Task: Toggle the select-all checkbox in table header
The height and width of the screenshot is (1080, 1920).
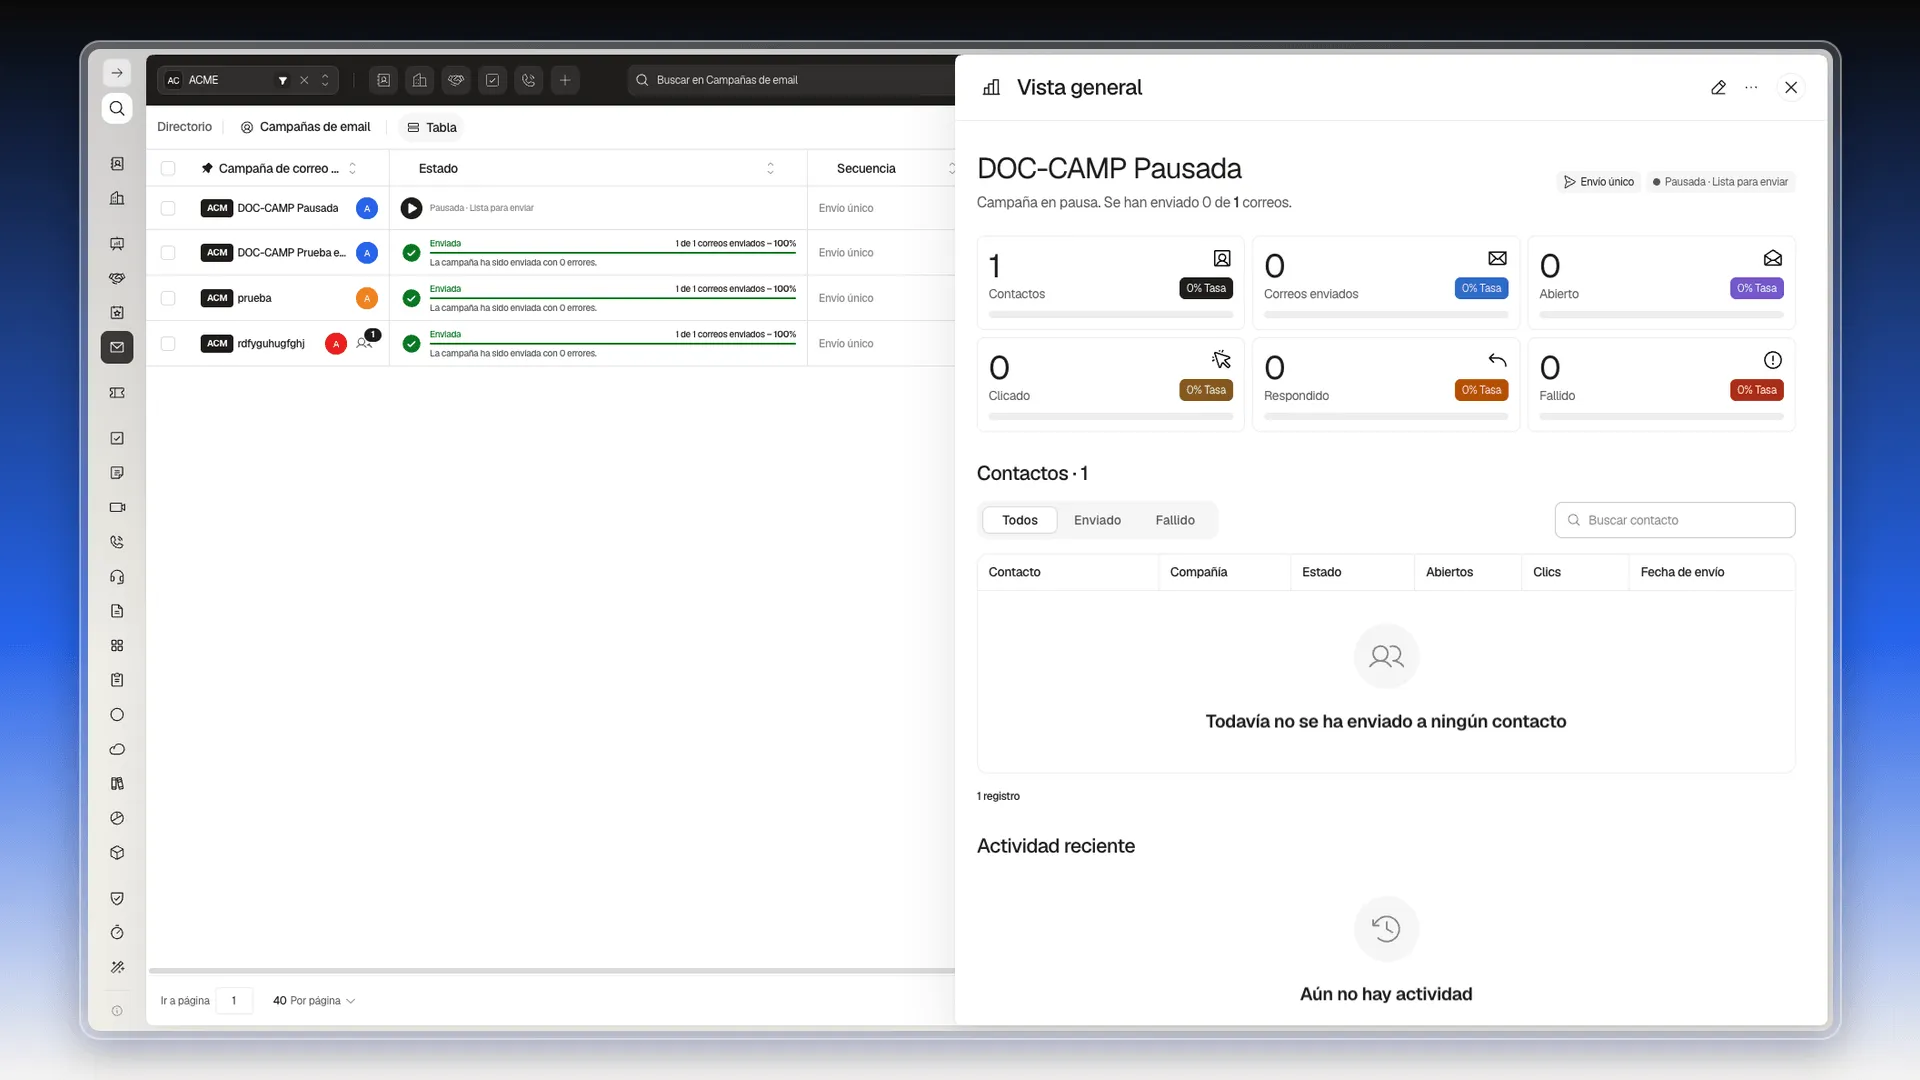Action: (168, 169)
